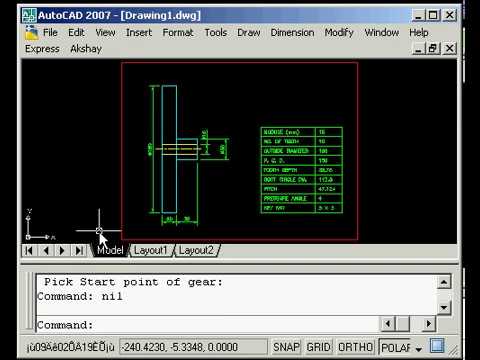Open the Format menu
This screenshot has width=480, height=360.
point(178,33)
